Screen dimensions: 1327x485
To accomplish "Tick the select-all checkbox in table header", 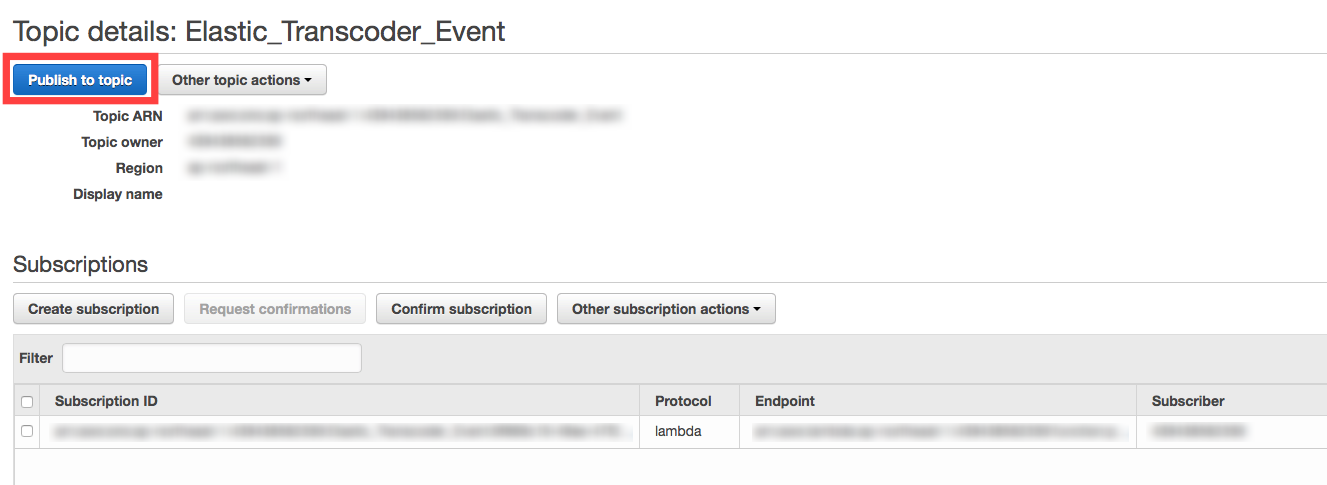I will (x=27, y=402).
